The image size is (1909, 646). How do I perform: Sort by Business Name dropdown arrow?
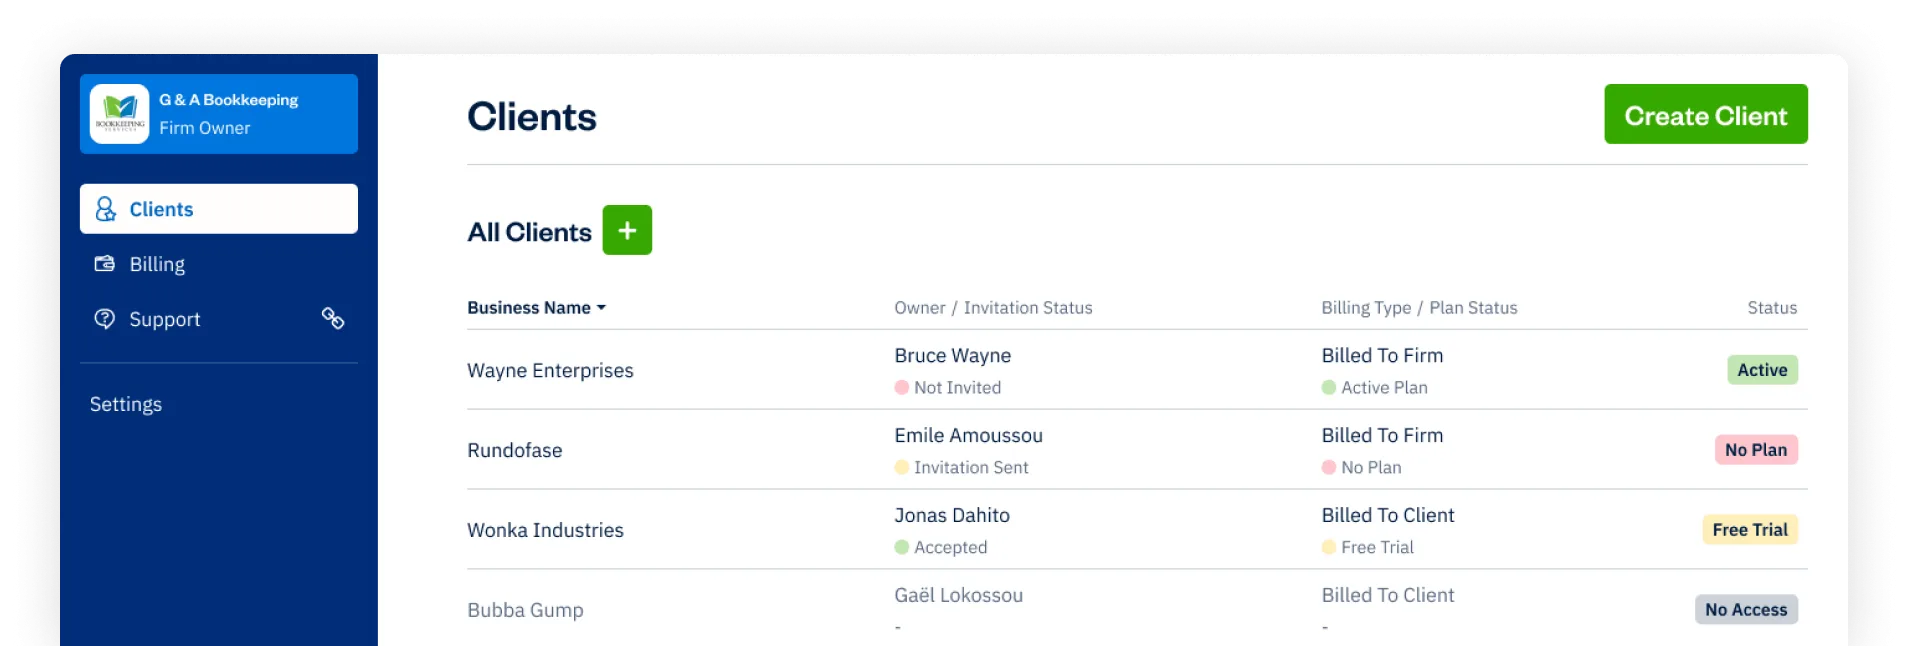(x=601, y=308)
